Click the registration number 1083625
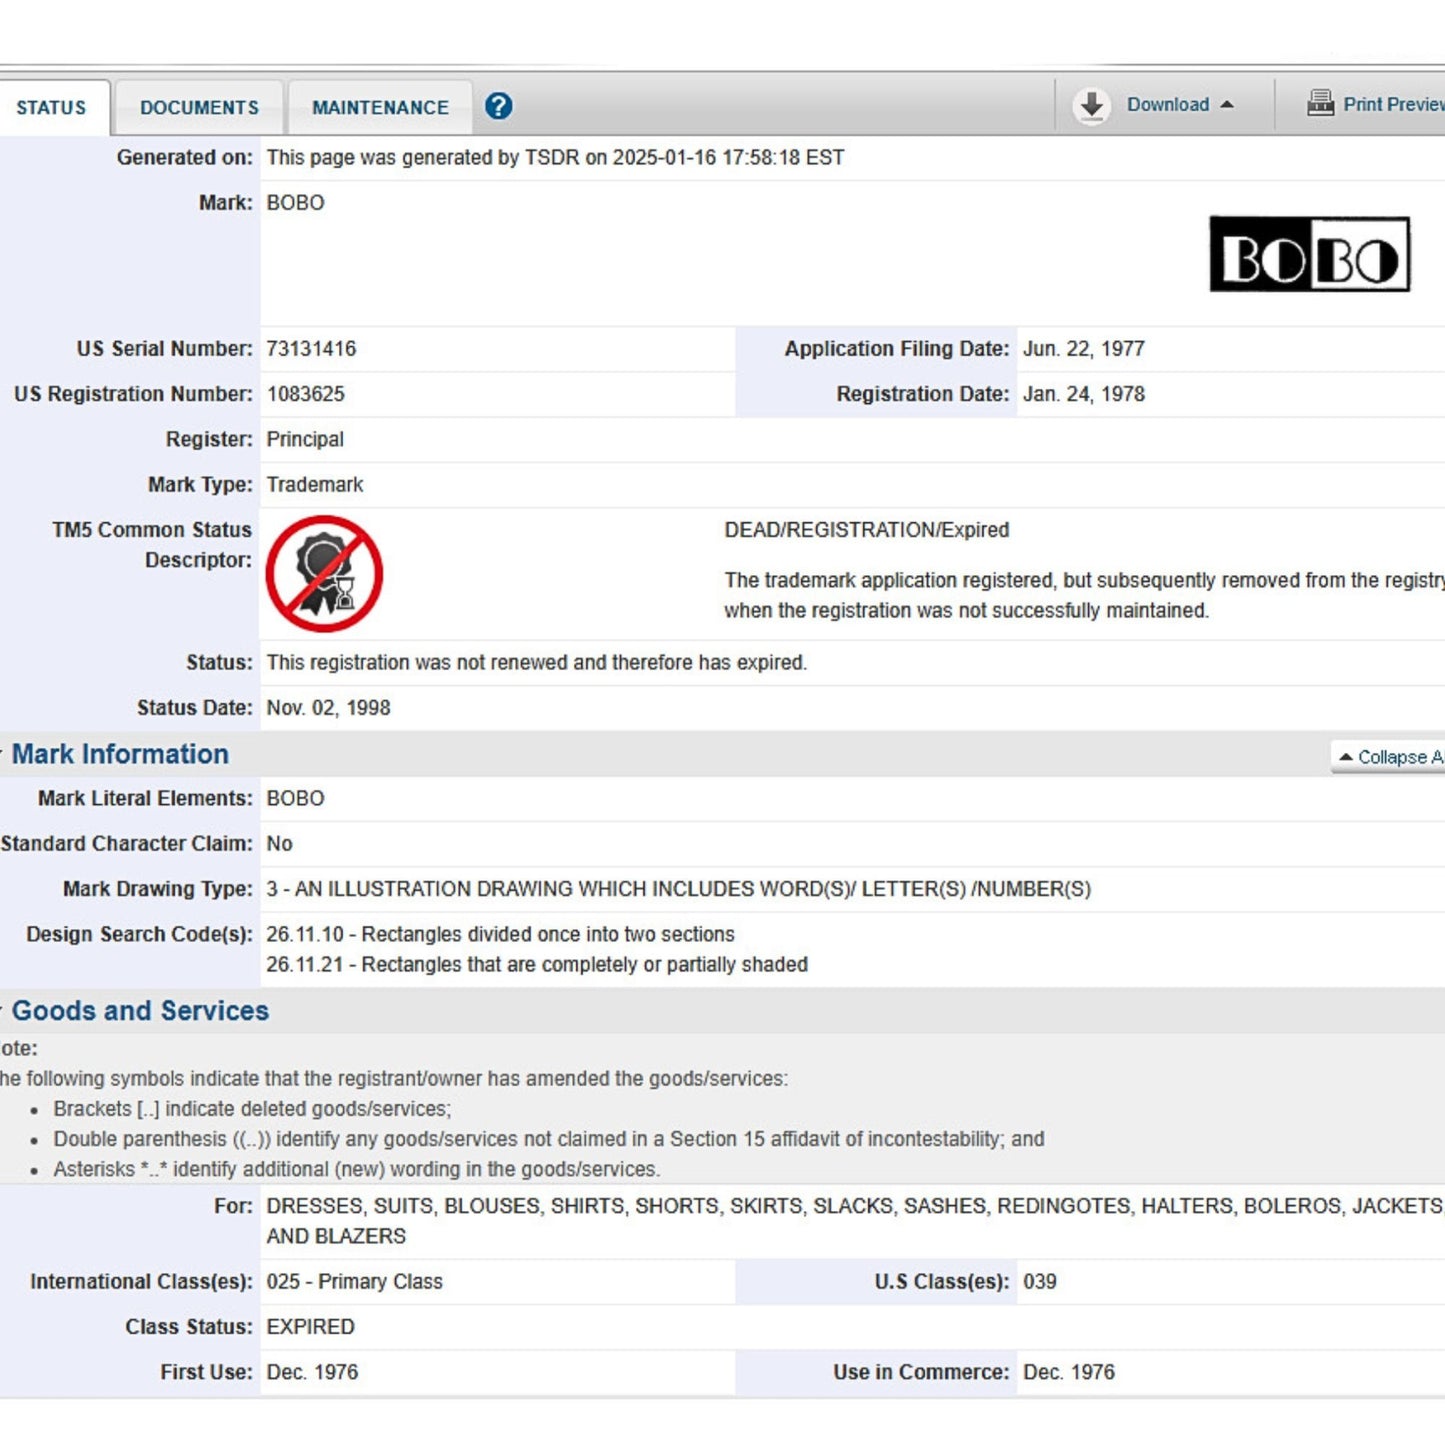Screen dimensions: 1445x1445 305,394
